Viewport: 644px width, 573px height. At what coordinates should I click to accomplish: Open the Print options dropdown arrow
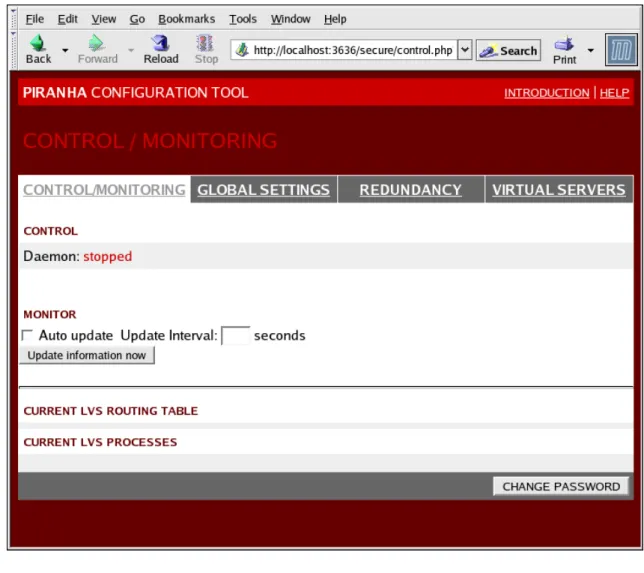tap(591, 50)
